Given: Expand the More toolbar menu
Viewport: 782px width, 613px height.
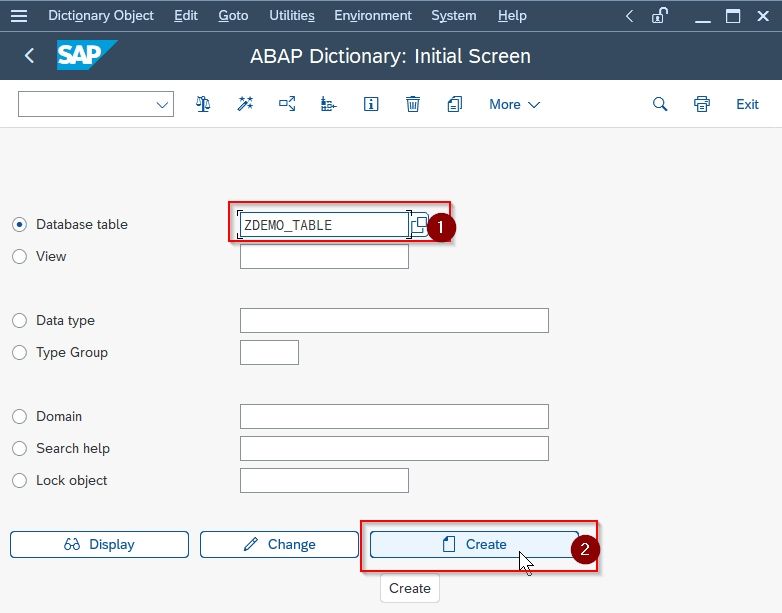Looking at the screenshot, I should point(514,104).
